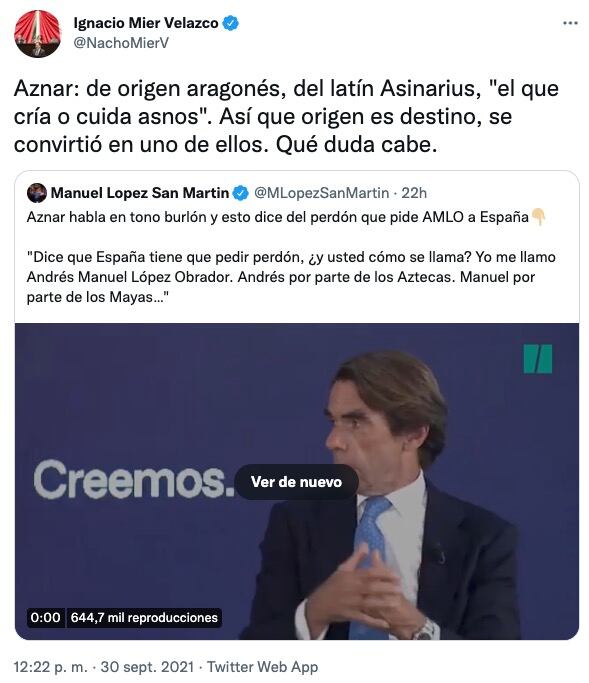Viewport: 589px width, 683px height.
Task: Click Ignacio Mier Velazco's profile avatar
Action: pyautogui.click(x=37, y=34)
